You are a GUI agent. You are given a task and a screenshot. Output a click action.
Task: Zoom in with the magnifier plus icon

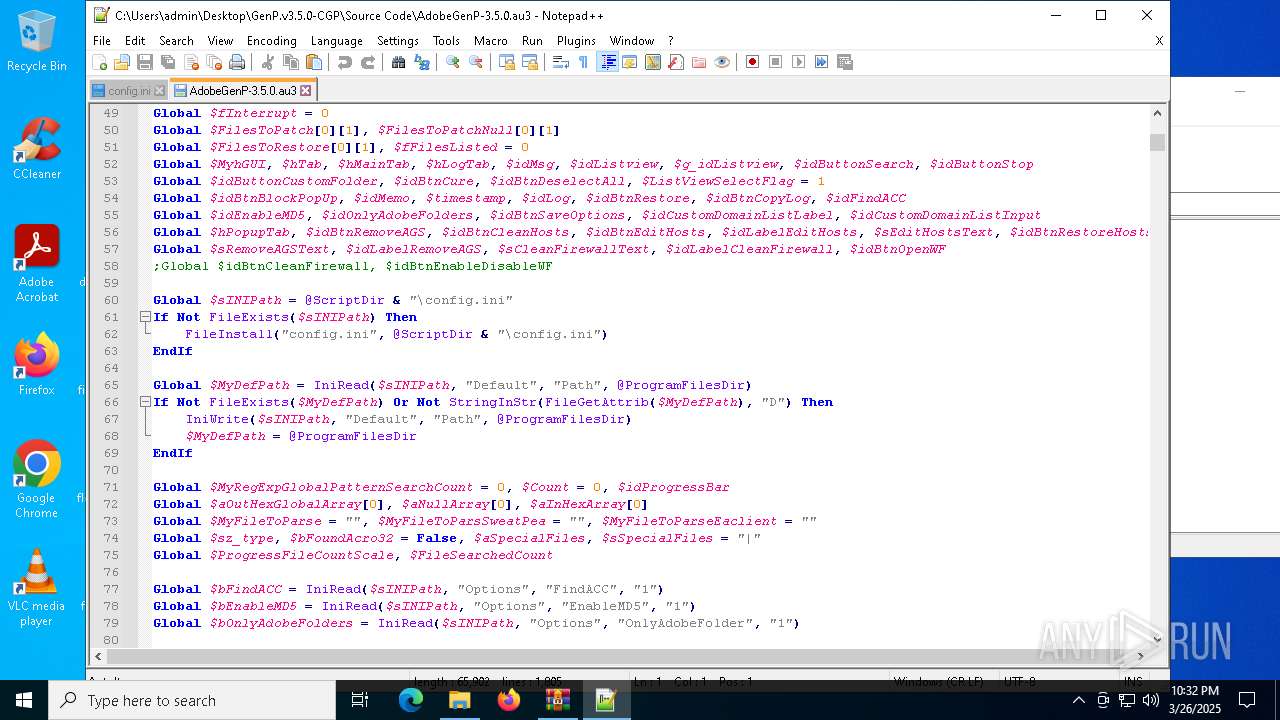[x=453, y=62]
